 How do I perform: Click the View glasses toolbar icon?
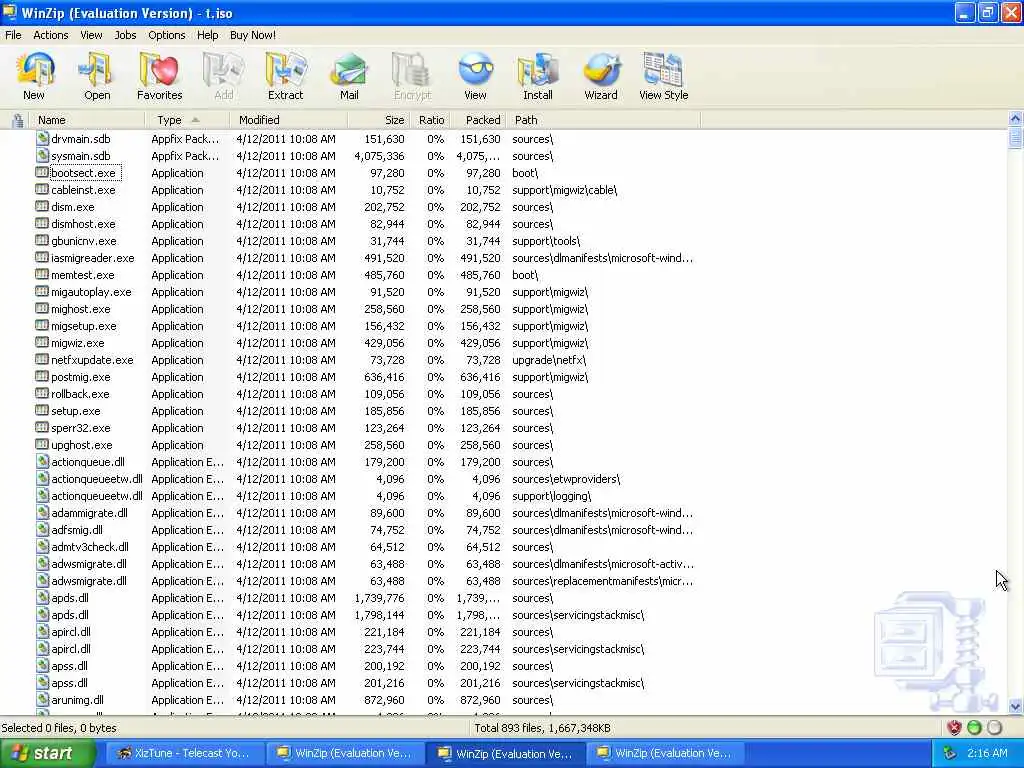[x=475, y=70]
